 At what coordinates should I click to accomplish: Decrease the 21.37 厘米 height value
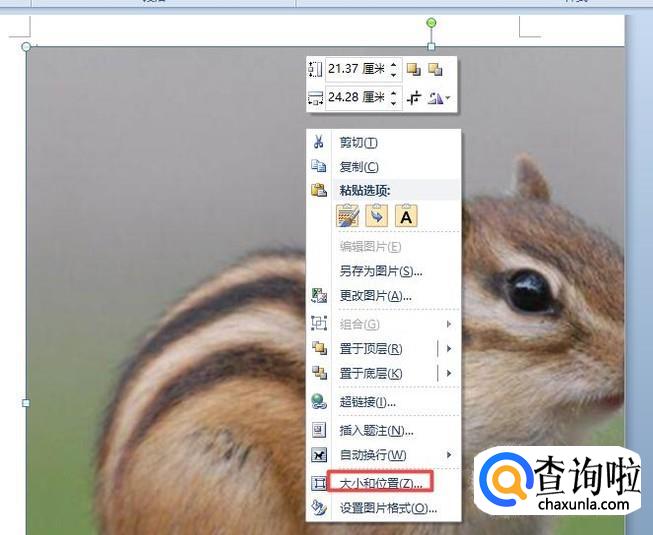click(394, 75)
